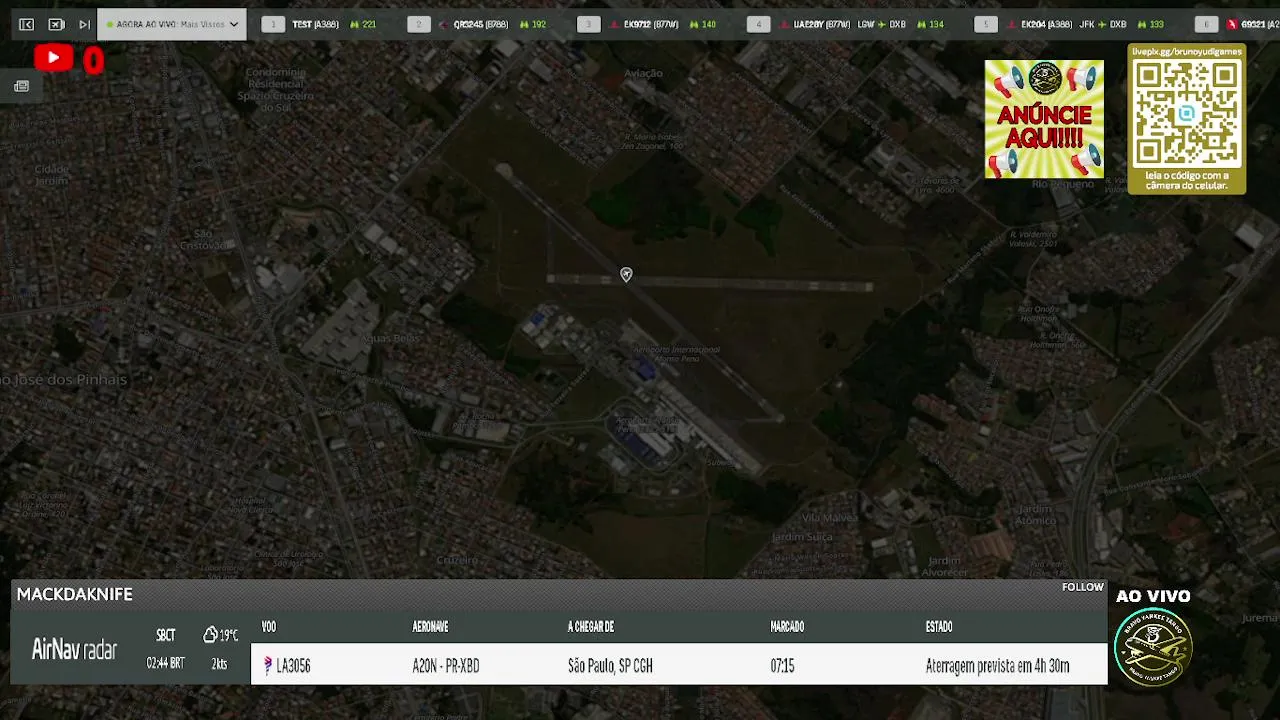
Task: Click the Emirates icon next to UAE28Y
Action: click(x=785, y=24)
